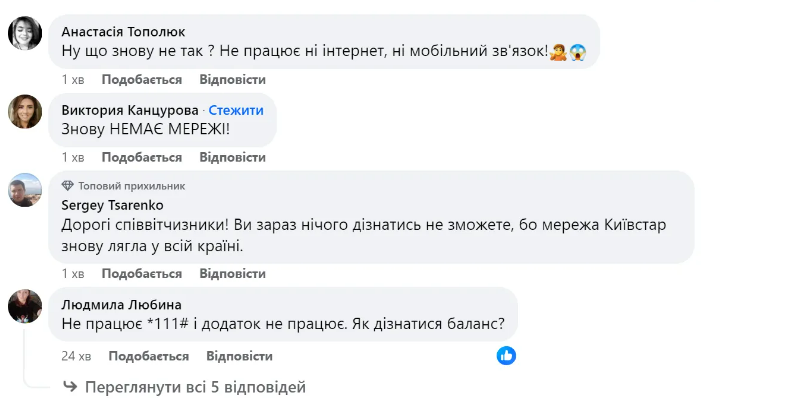Open Людмила Любина's profile avatar
Viewport: 792px width, 400px height.
(x=24, y=306)
